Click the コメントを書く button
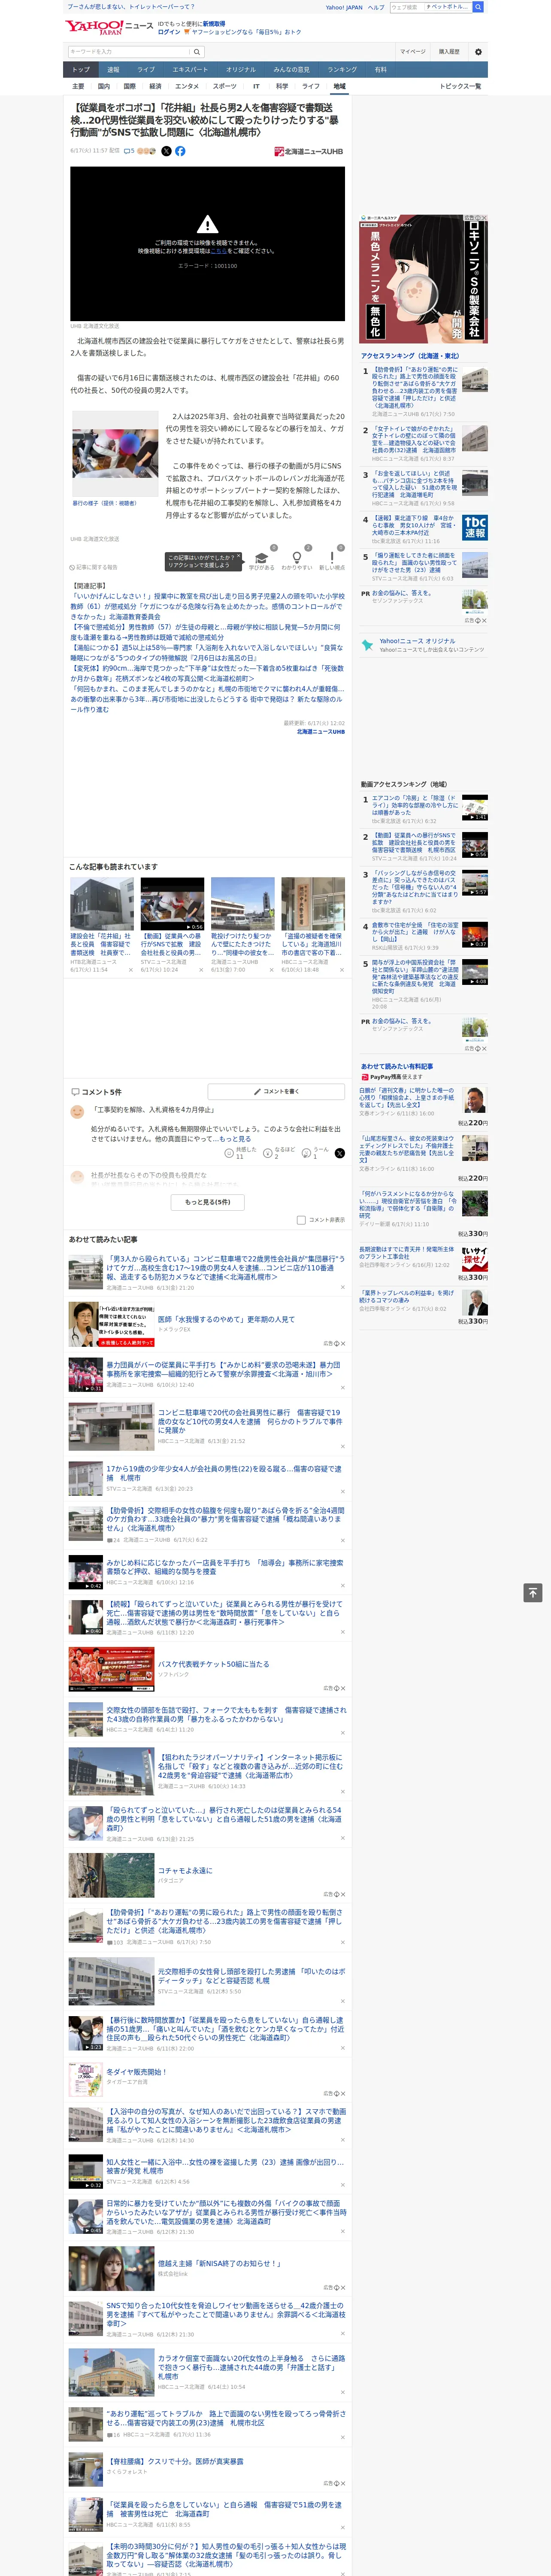 [276, 1091]
